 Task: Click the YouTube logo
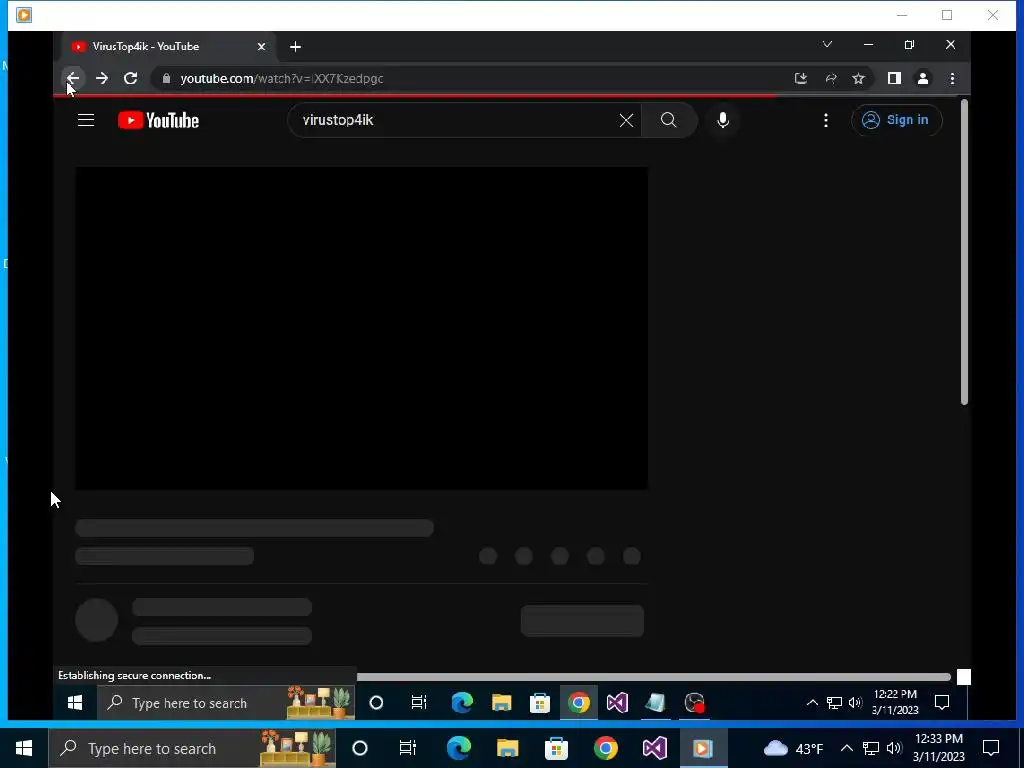pos(158,120)
